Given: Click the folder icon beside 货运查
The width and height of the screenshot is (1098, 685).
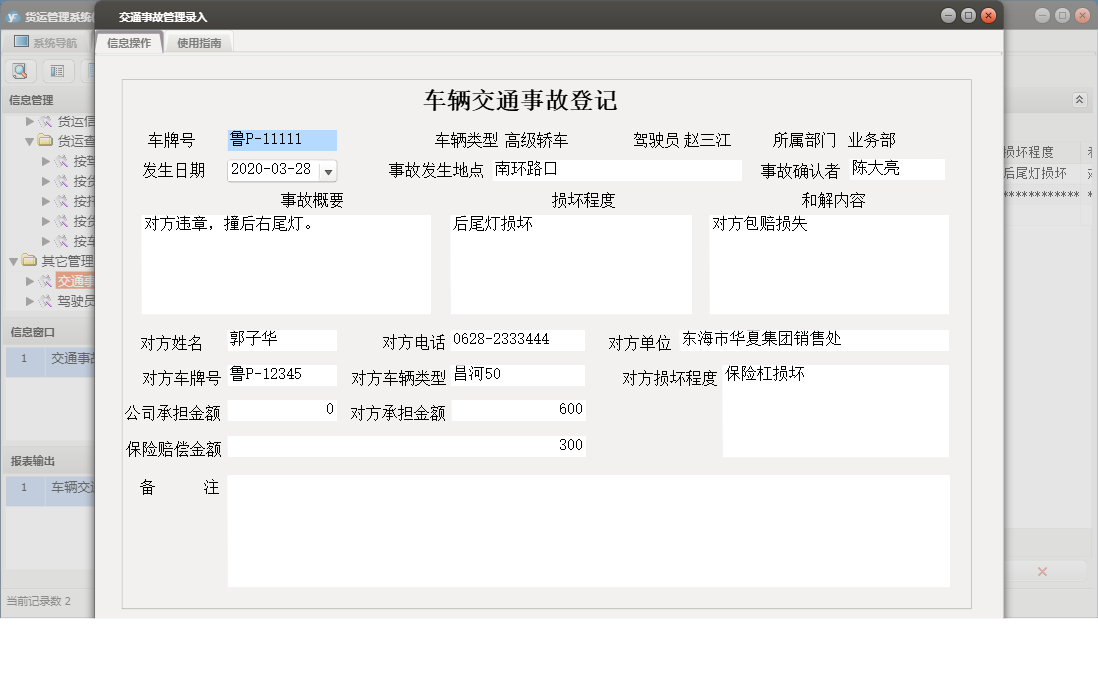Looking at the screenshot, I should 46,140.
